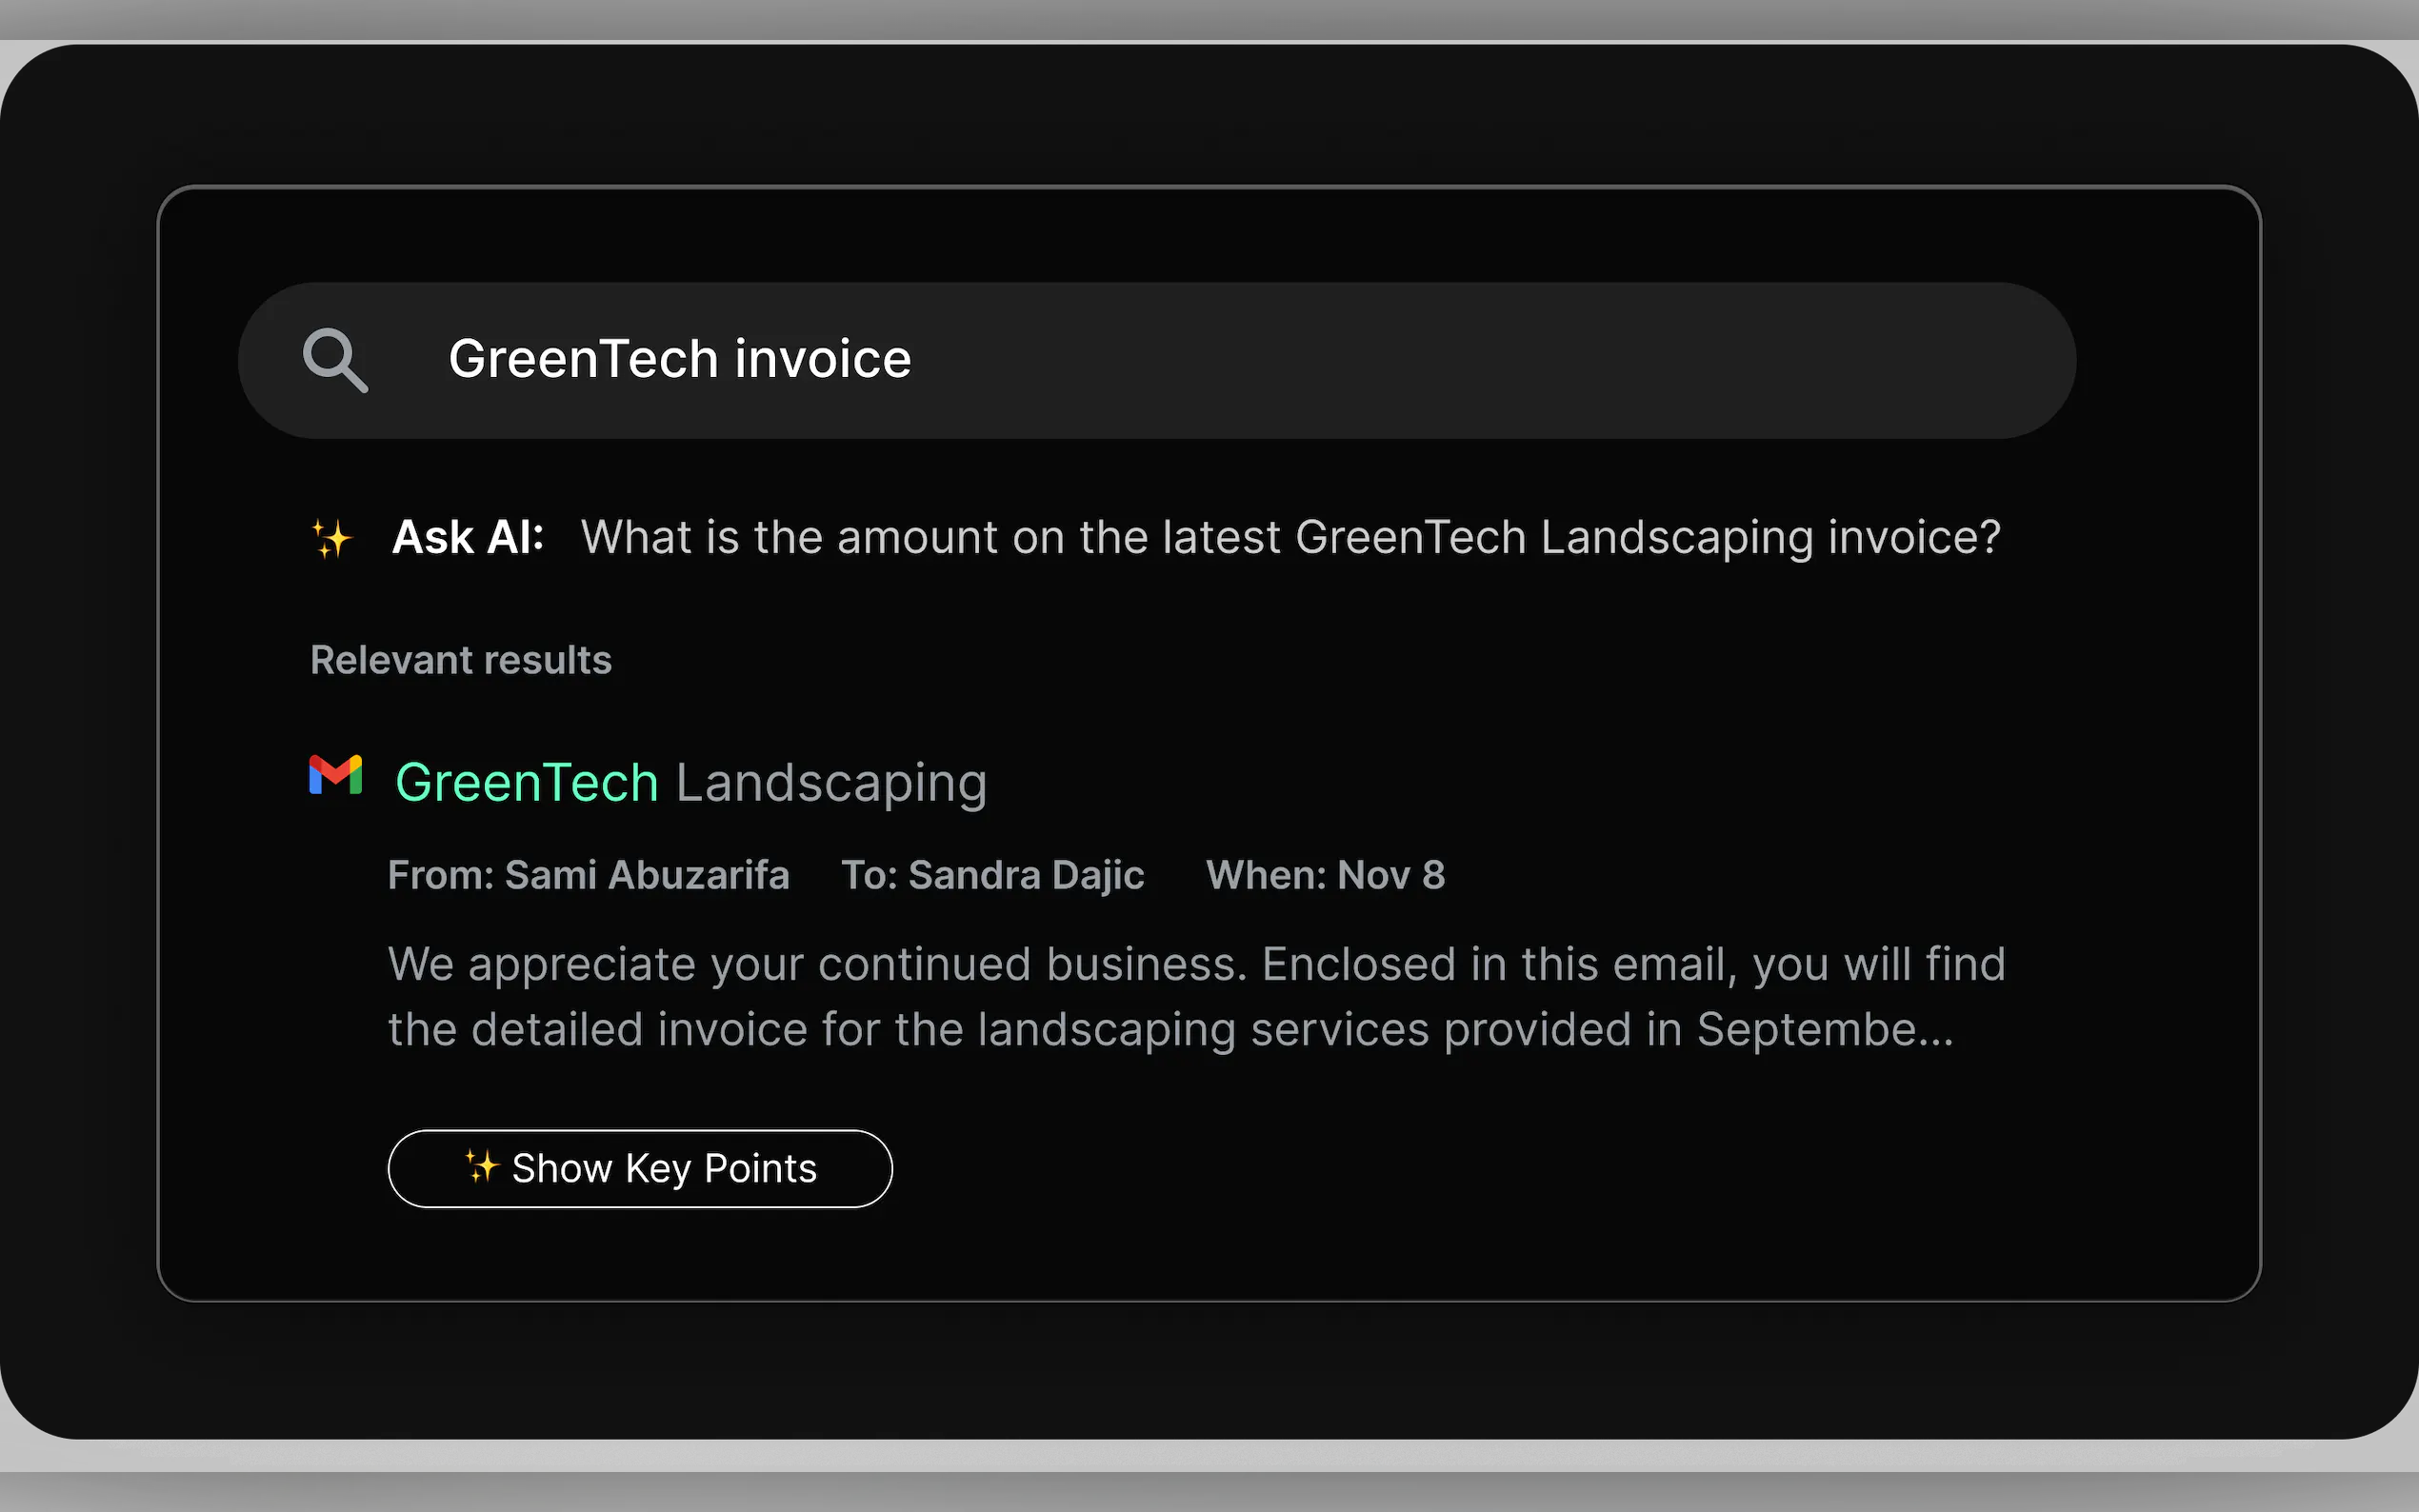
Task: Click the Gmail logo icon
Action: point(335,775)
